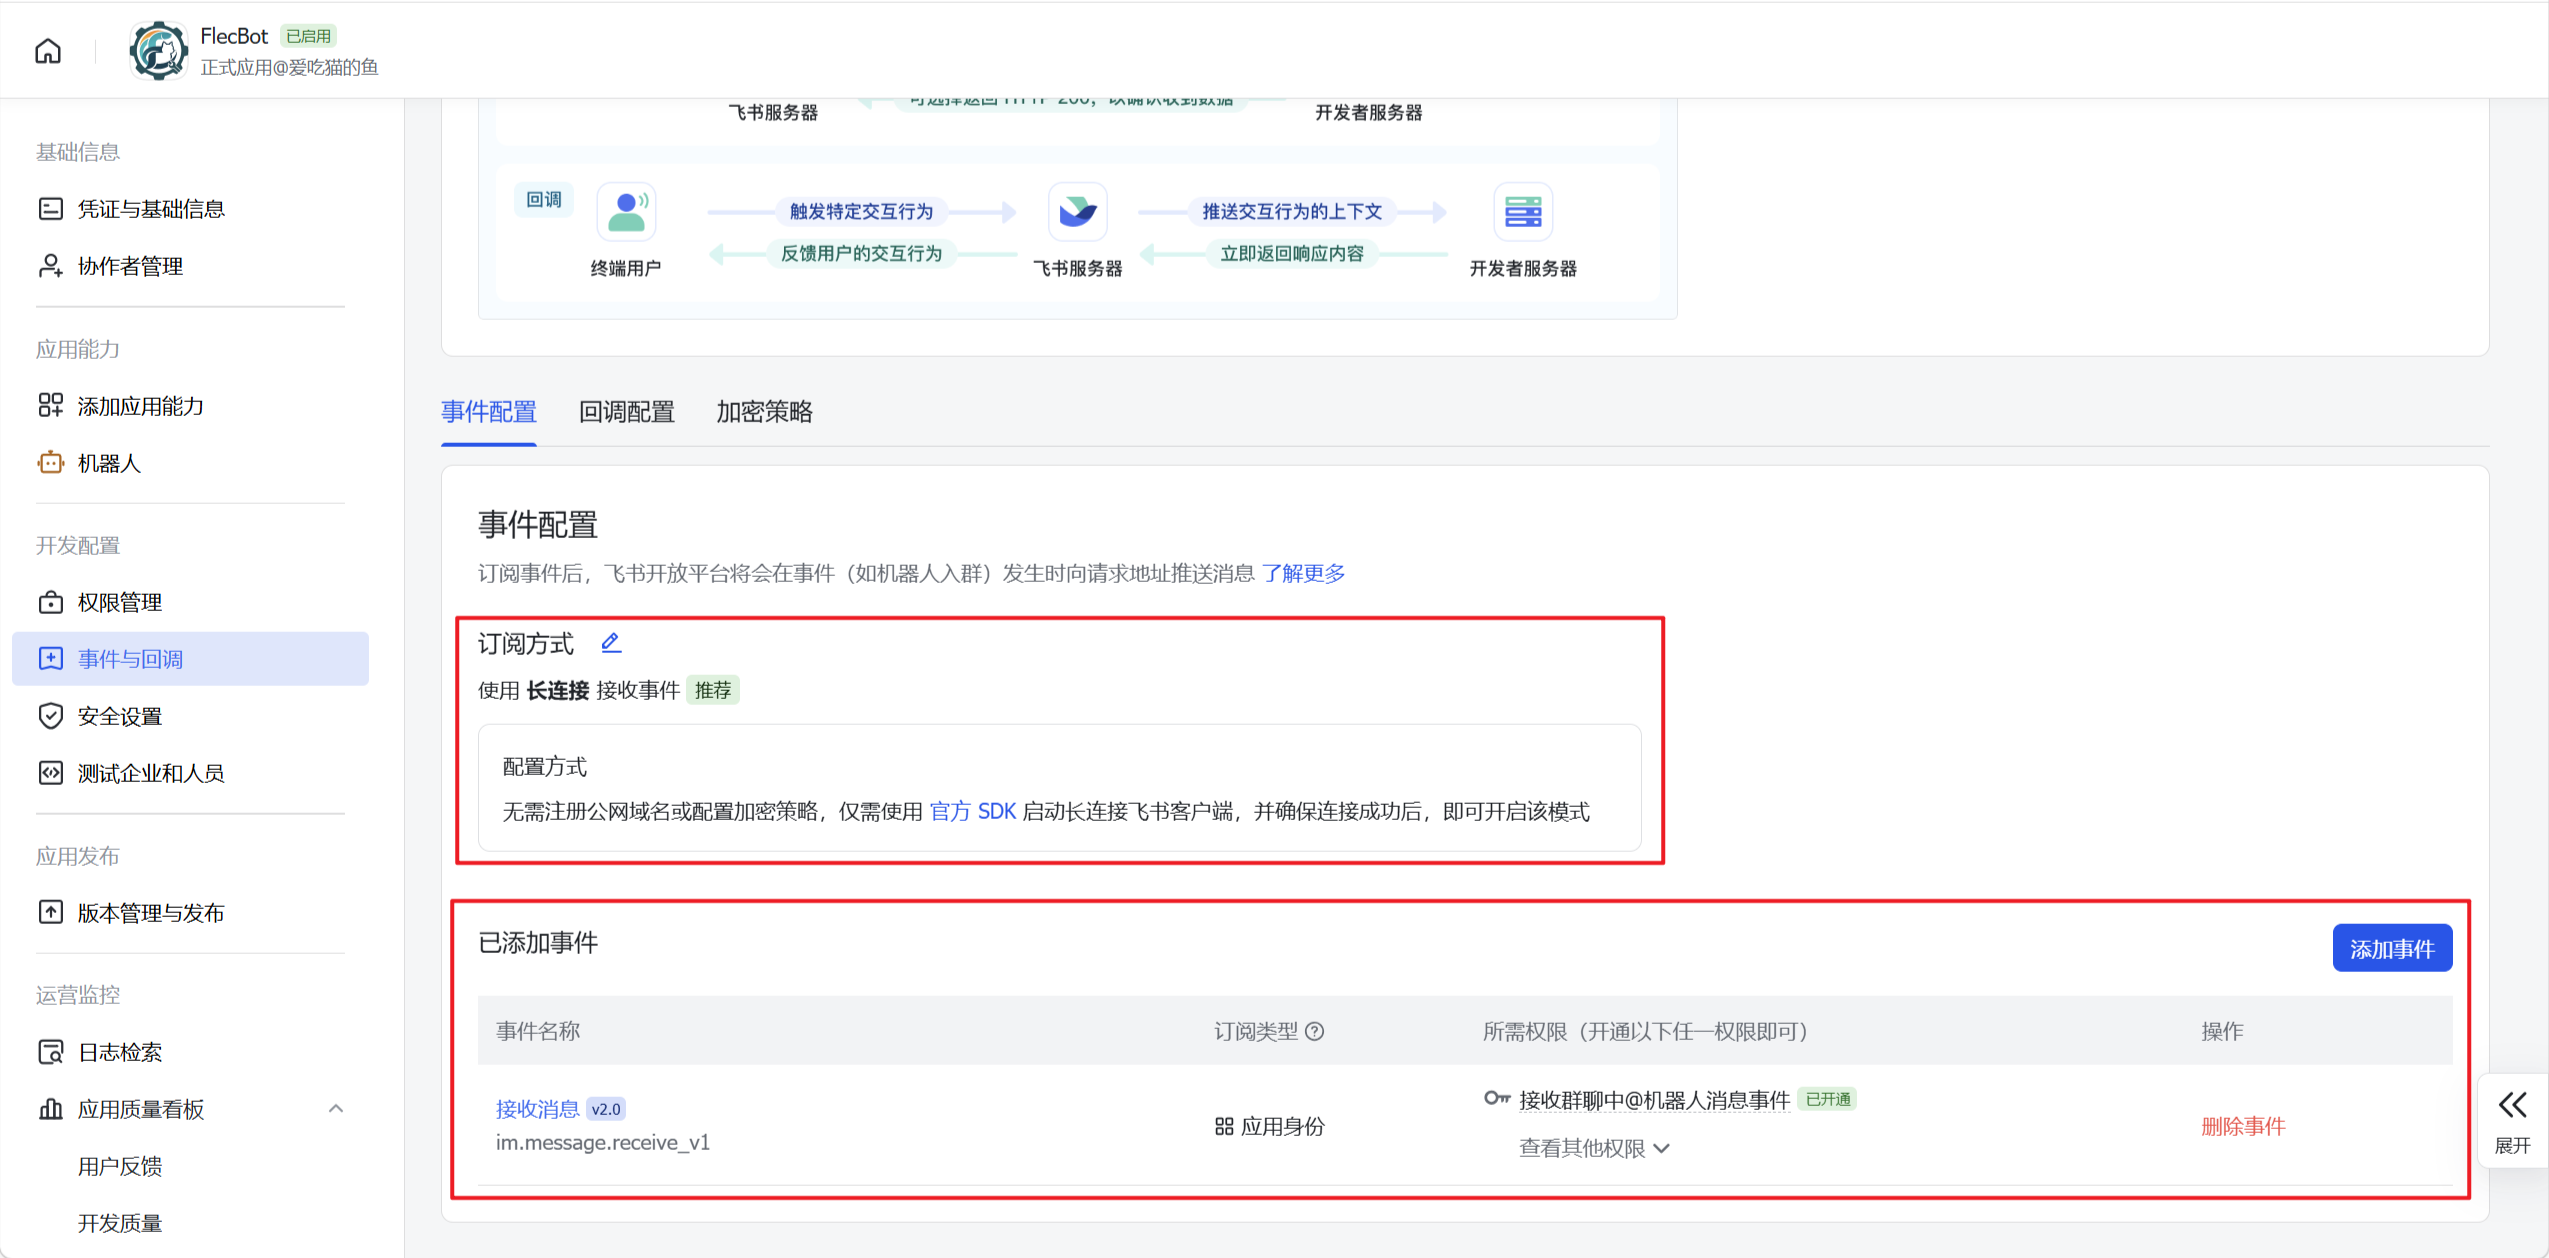Click the 添加事件 button

2392,948
